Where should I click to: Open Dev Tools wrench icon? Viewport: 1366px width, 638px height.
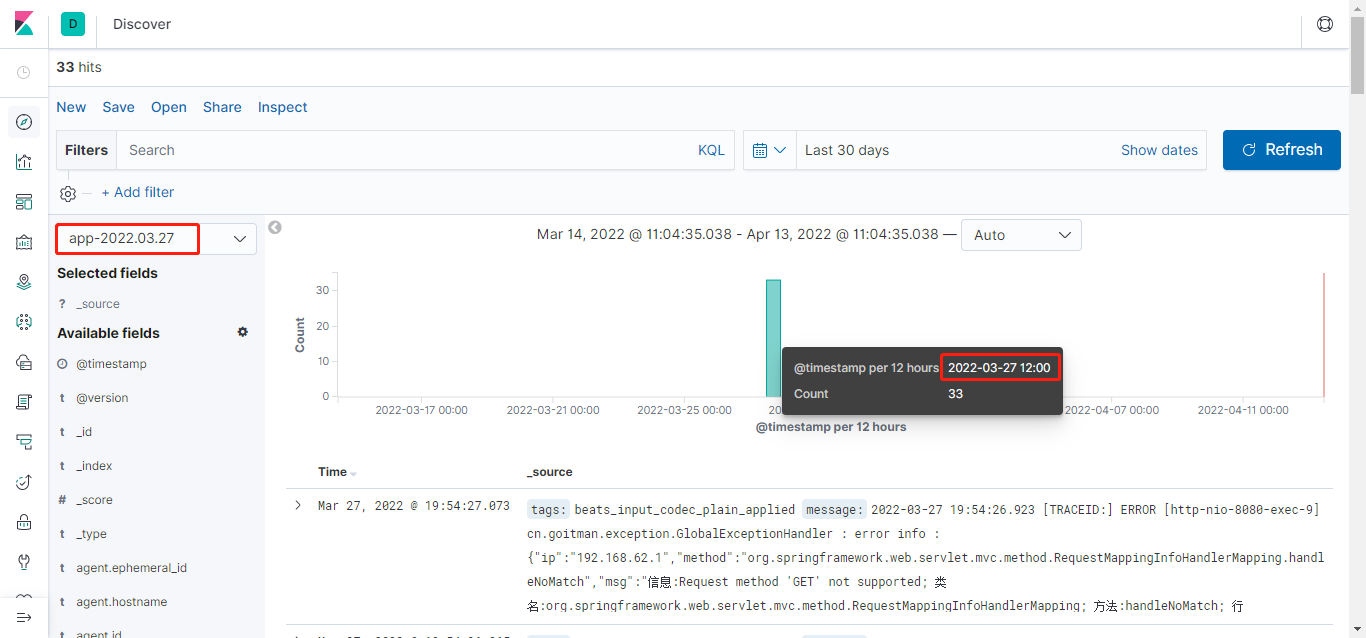(x=24, y=562)
